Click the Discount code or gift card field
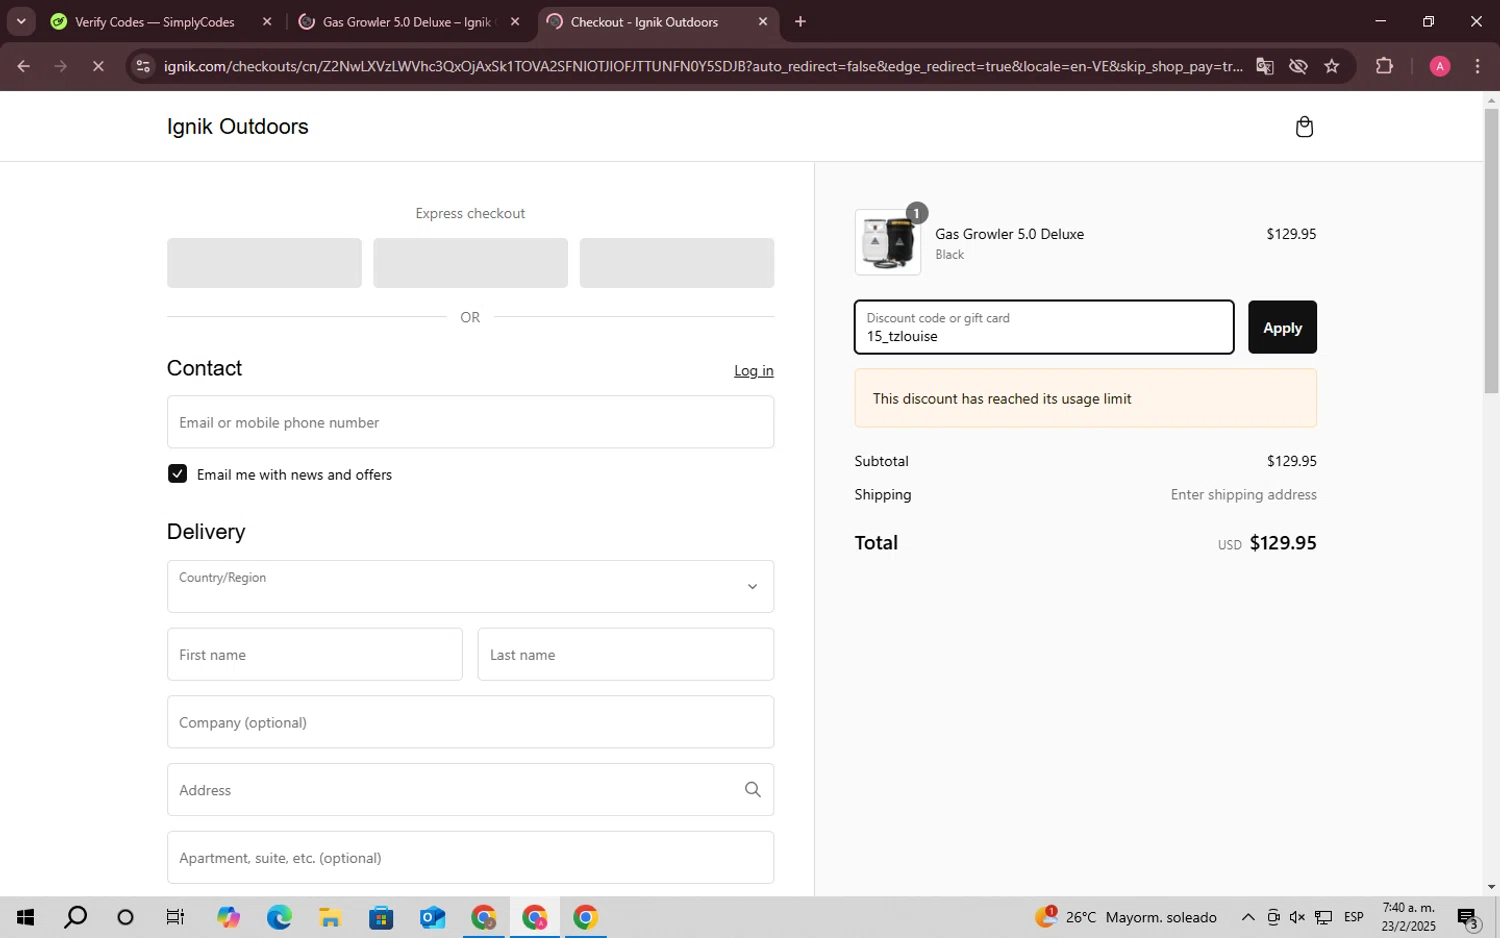This screenshot has width=1500, height=938. pos(1044,327)
